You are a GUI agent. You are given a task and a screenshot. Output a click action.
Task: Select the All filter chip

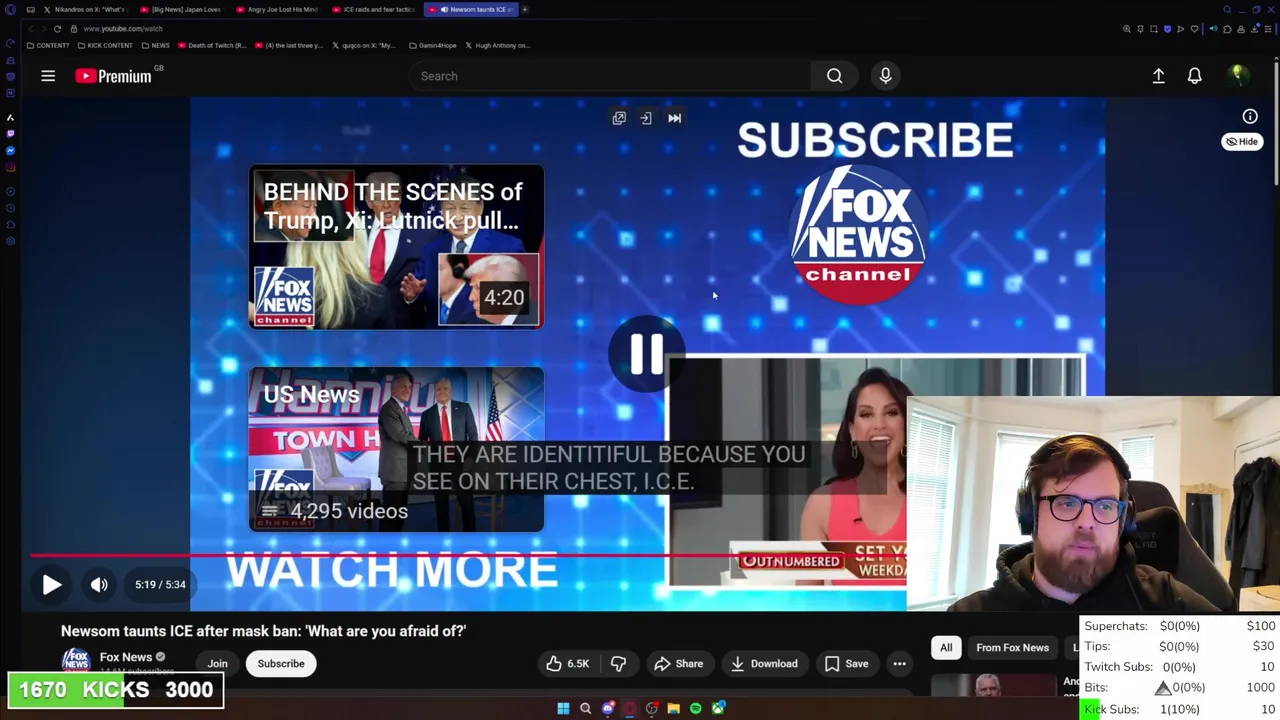tap(946, 648)
